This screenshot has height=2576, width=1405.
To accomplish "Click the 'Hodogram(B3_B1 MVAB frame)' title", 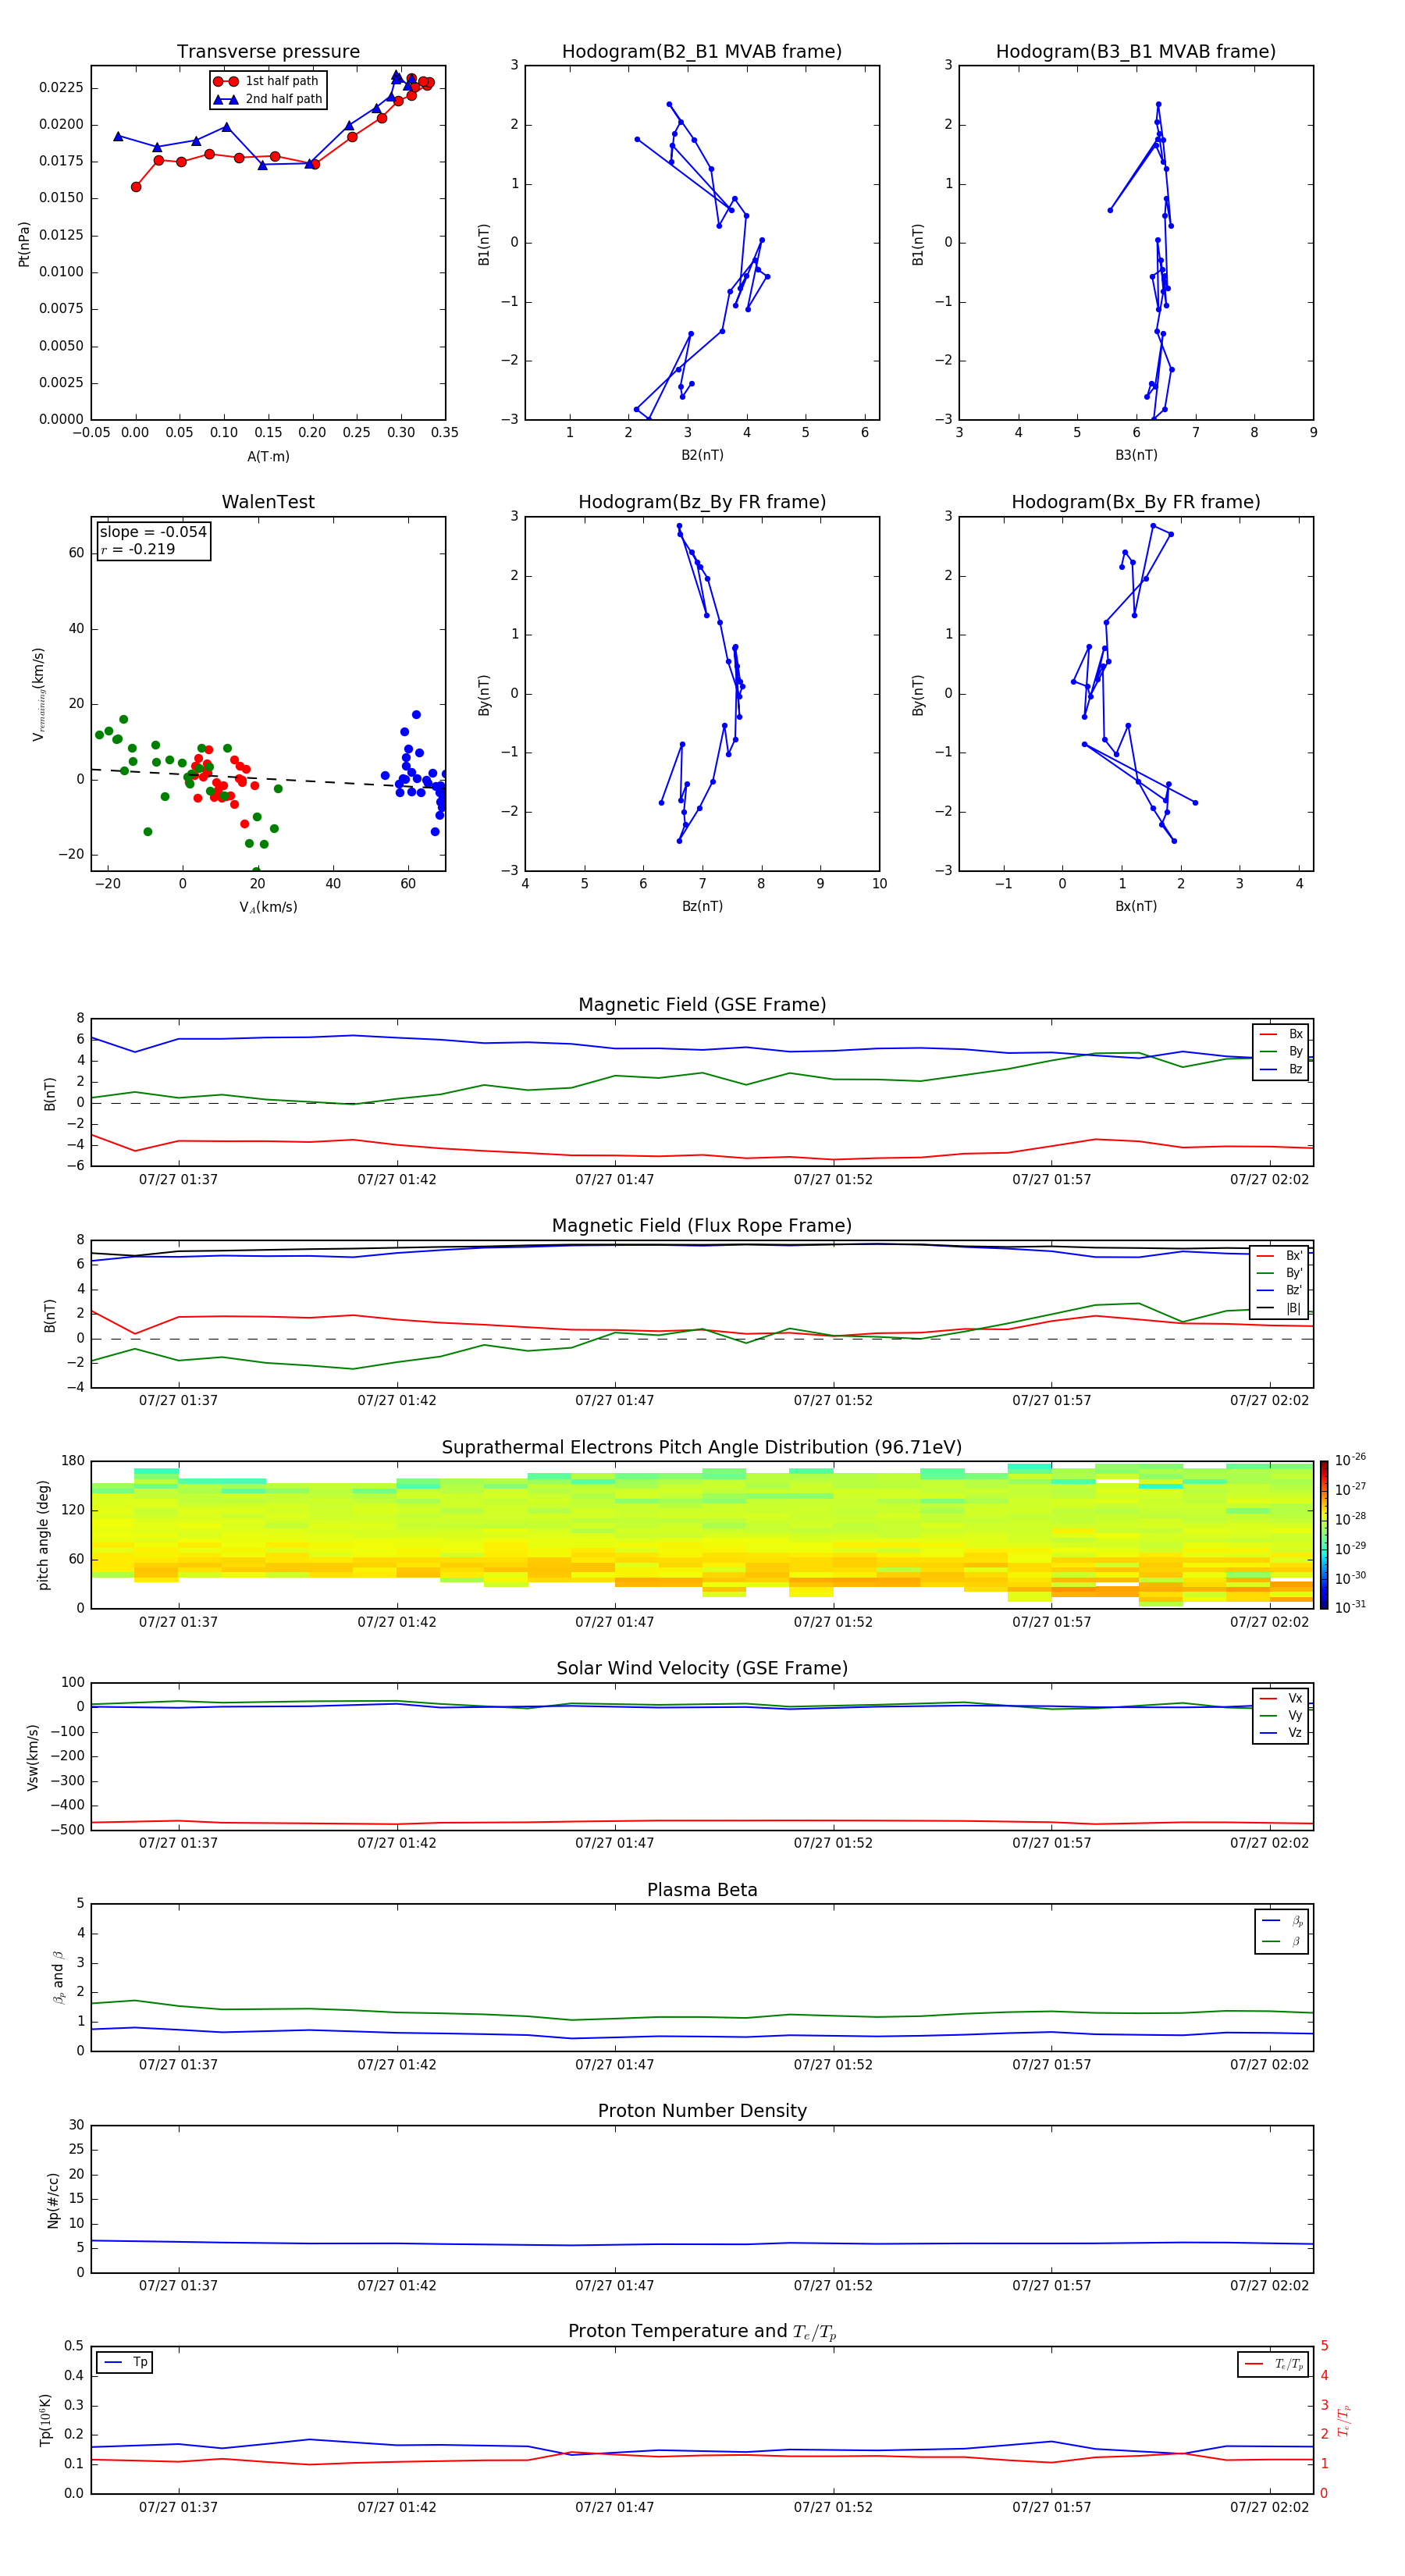I will point(1136,52).
